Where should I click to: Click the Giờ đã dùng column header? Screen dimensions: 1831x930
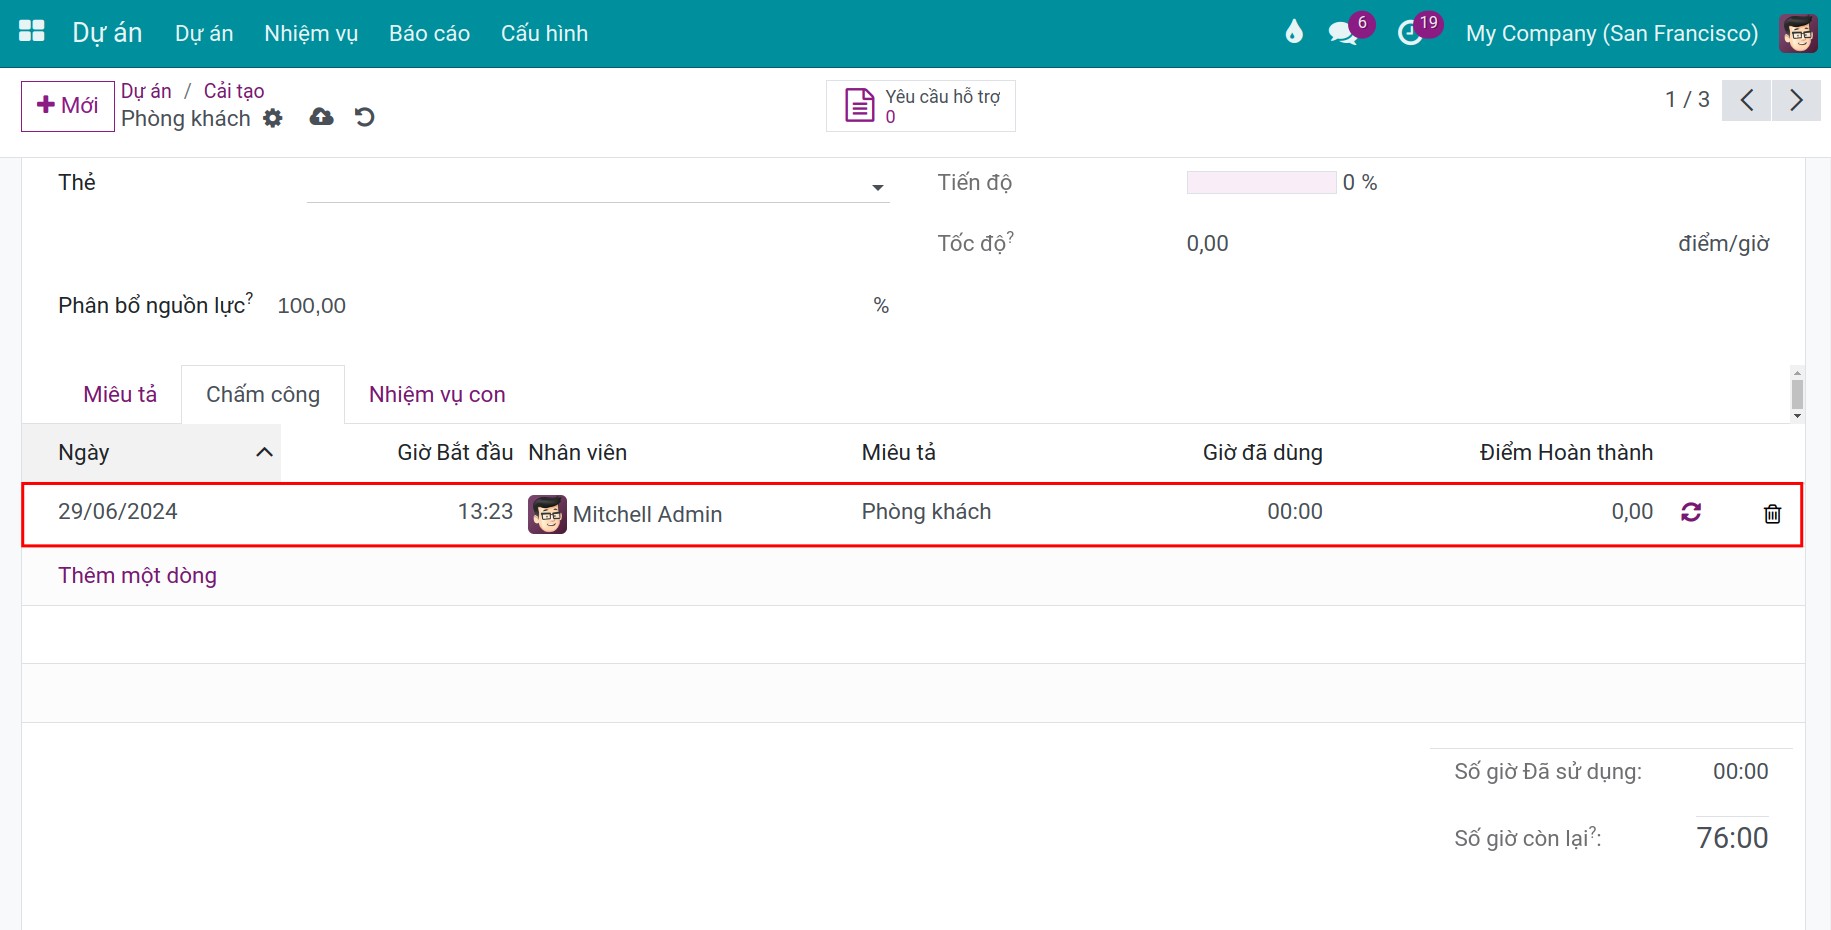tap(1262, 452)
